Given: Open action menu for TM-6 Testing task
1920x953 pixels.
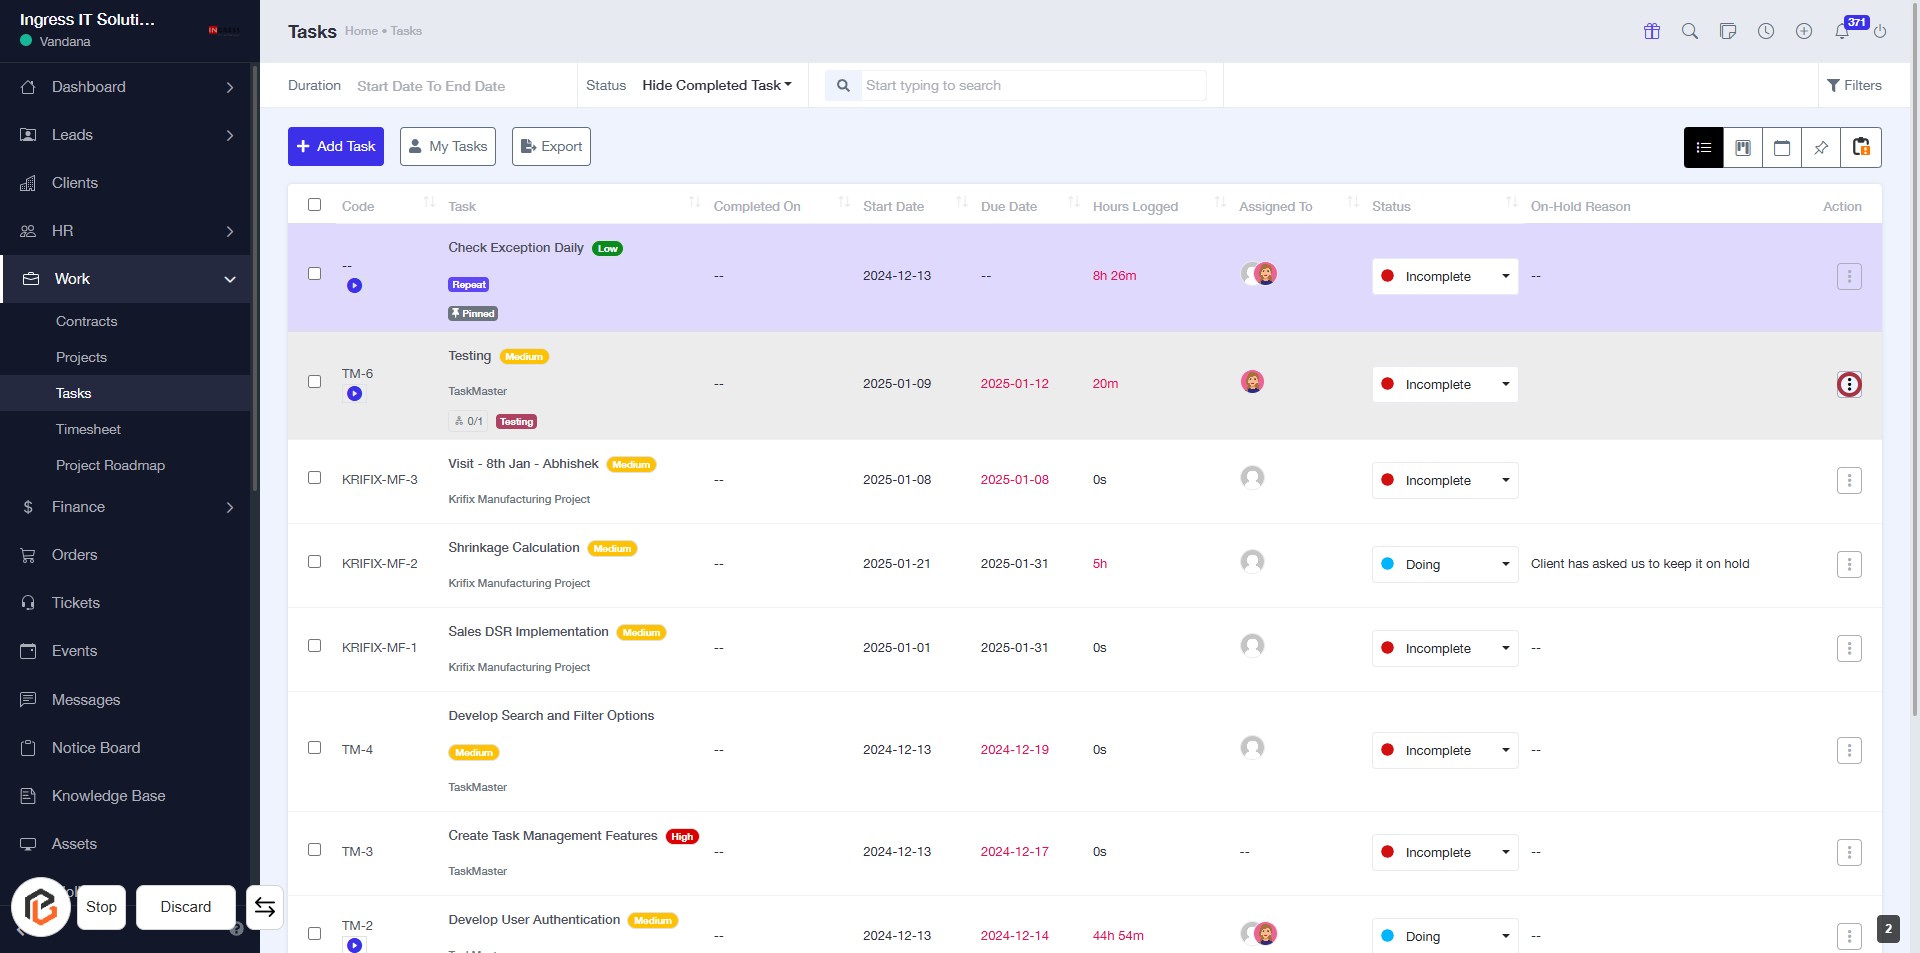Looking at the screenshot, I should click(x=1849, y=384).
